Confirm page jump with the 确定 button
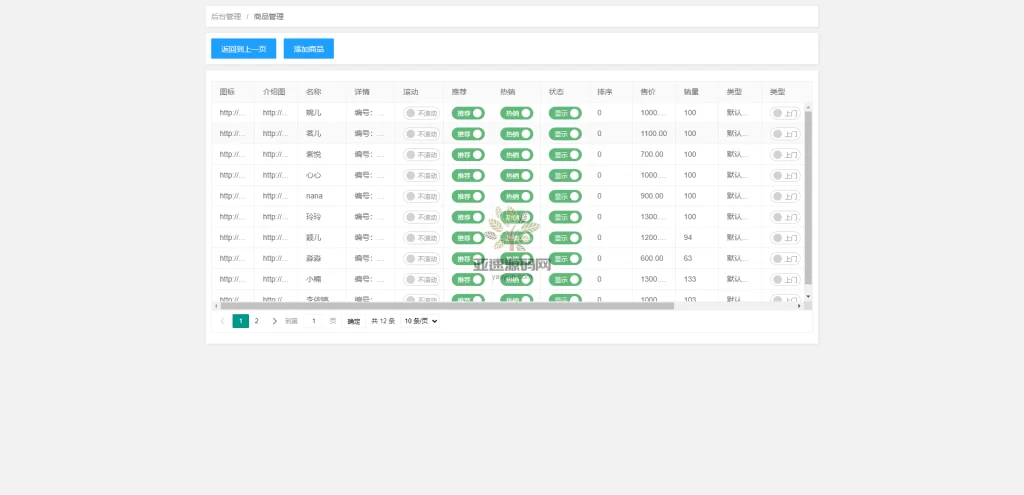The height and width of the screenshot is (495, 1024). 354,321
